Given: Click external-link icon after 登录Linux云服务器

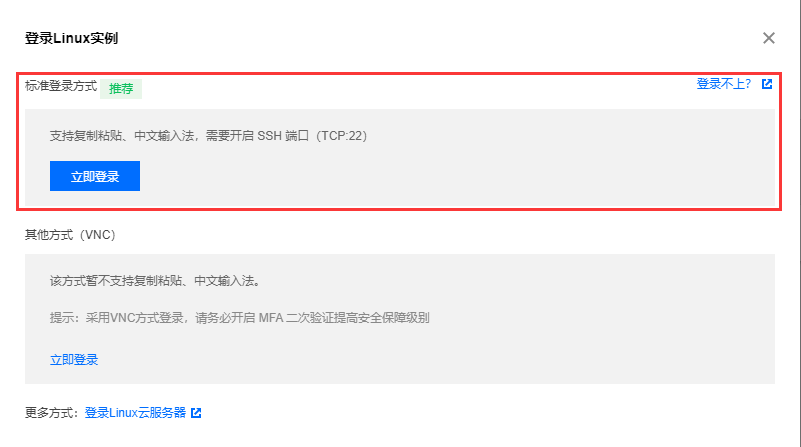Looking at the screenshot, I should click(196, 413).
